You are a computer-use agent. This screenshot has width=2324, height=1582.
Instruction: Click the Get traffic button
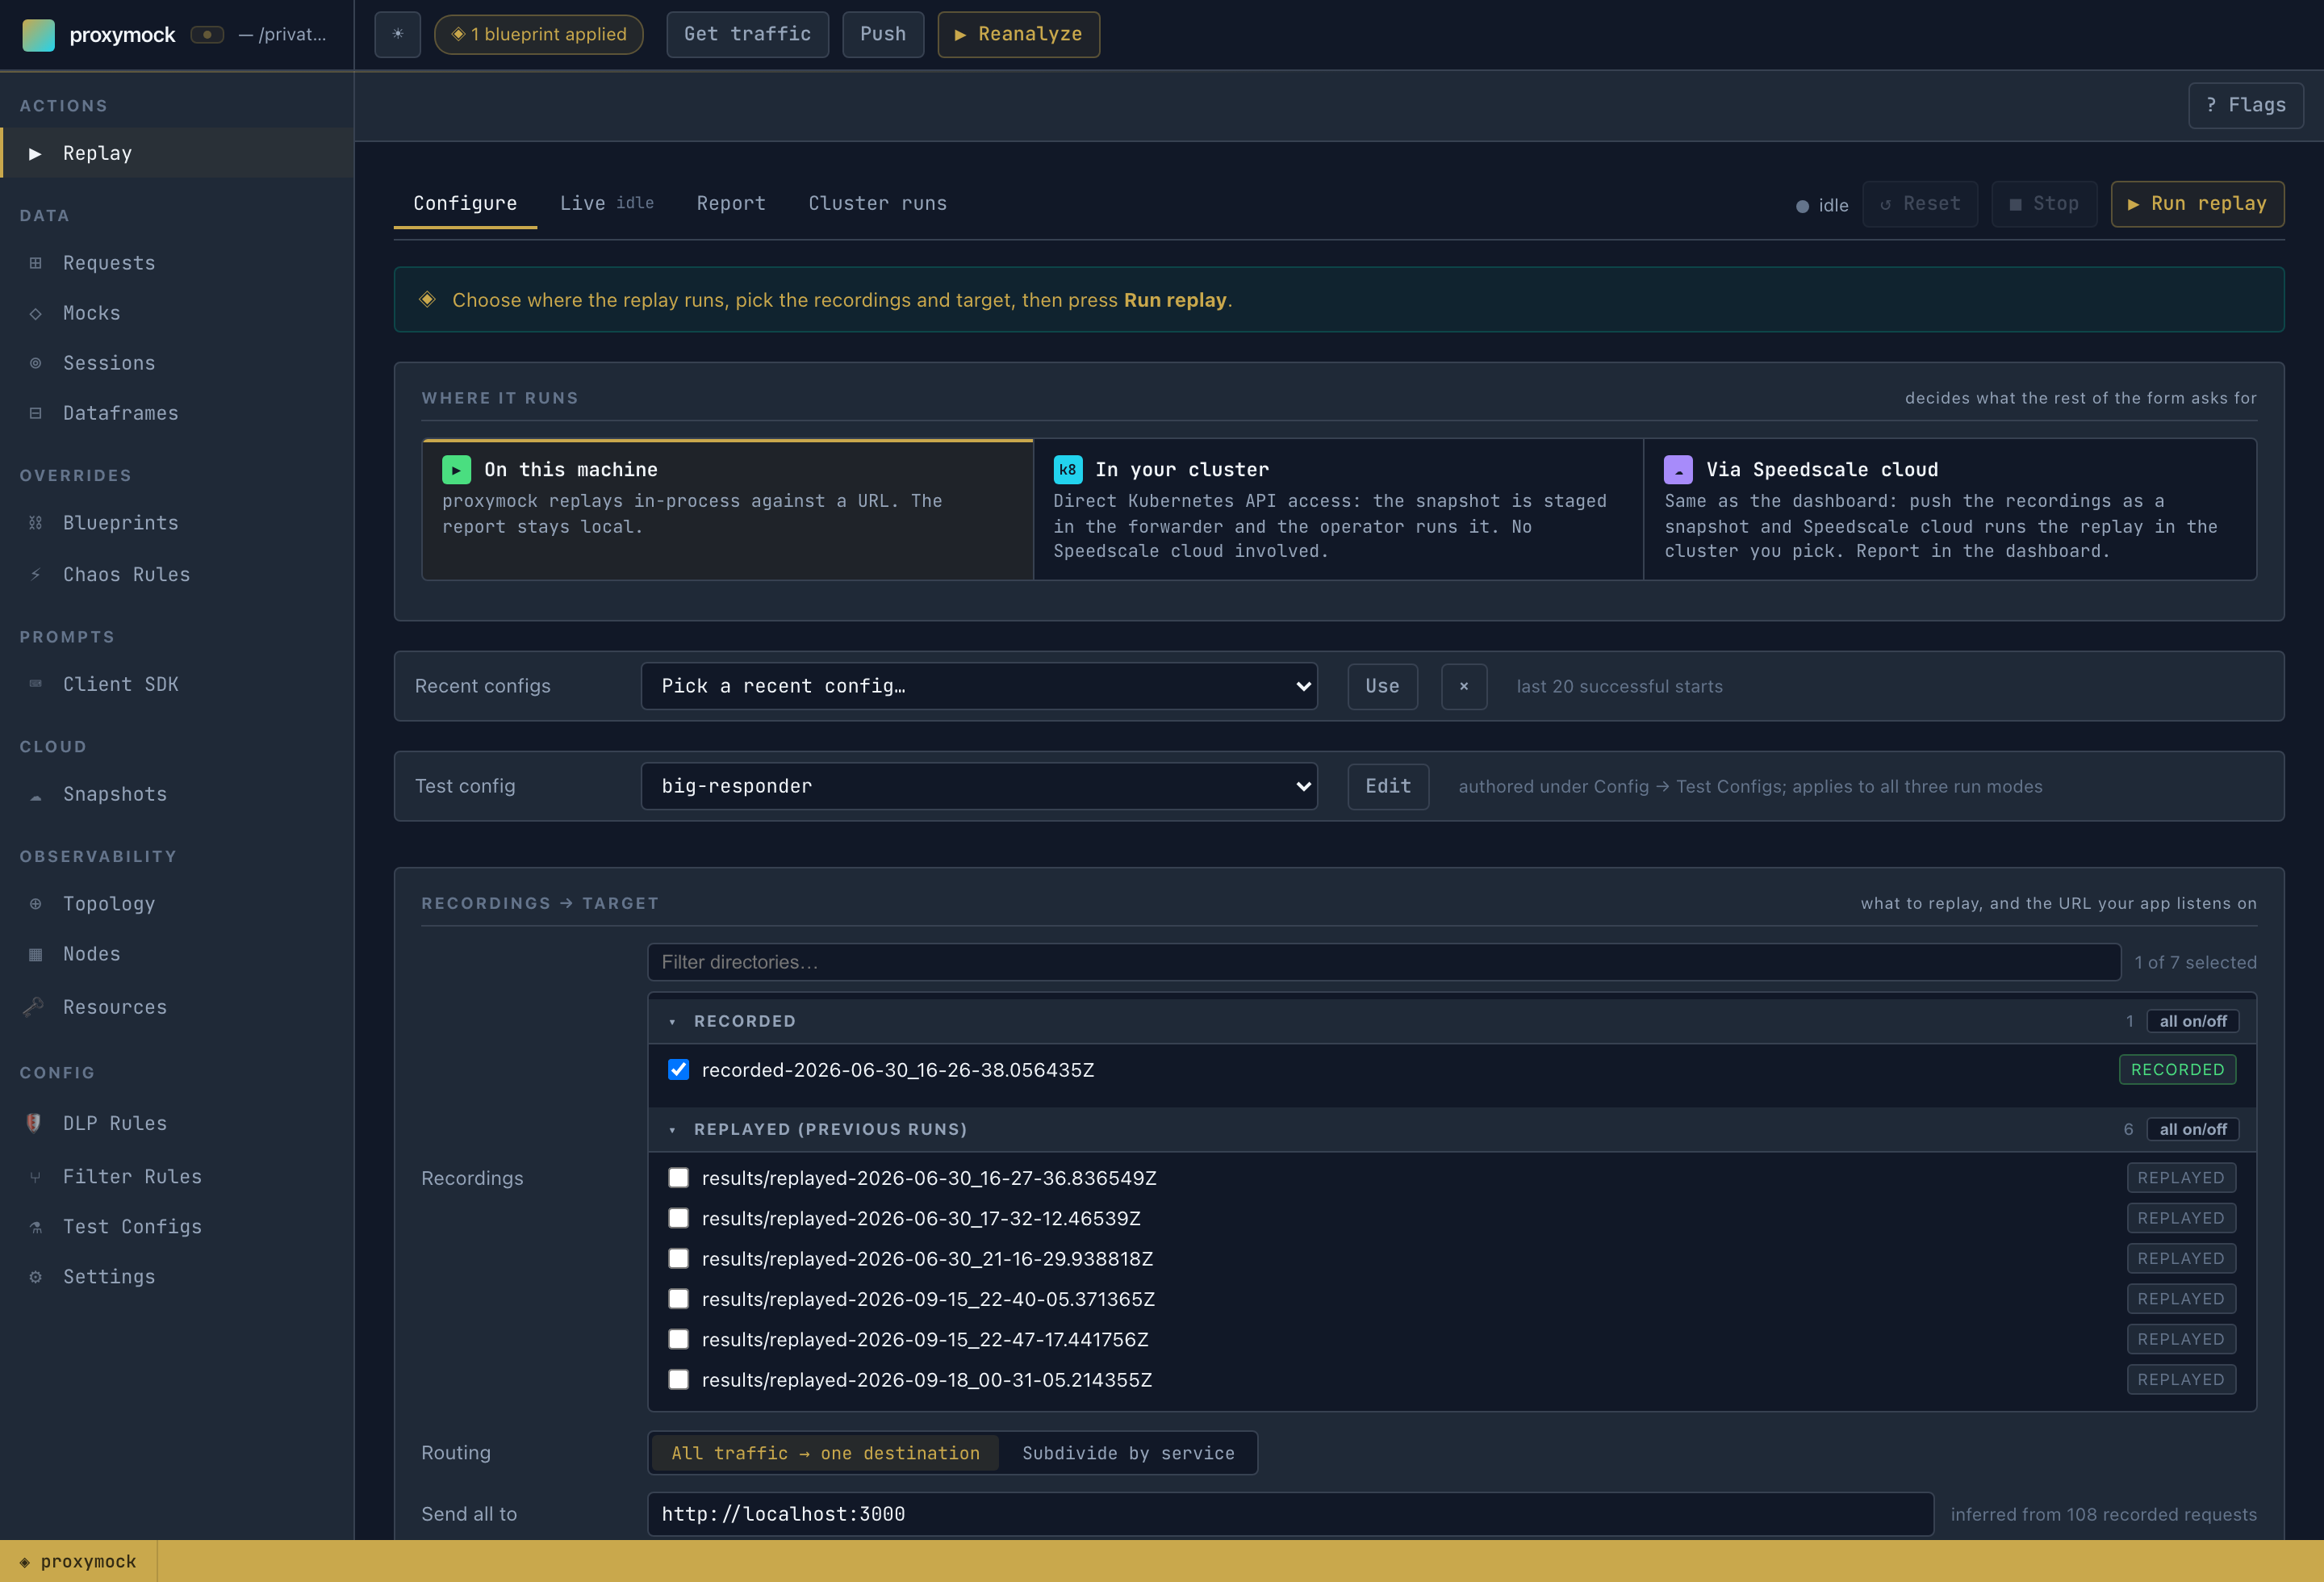point(747,35)
